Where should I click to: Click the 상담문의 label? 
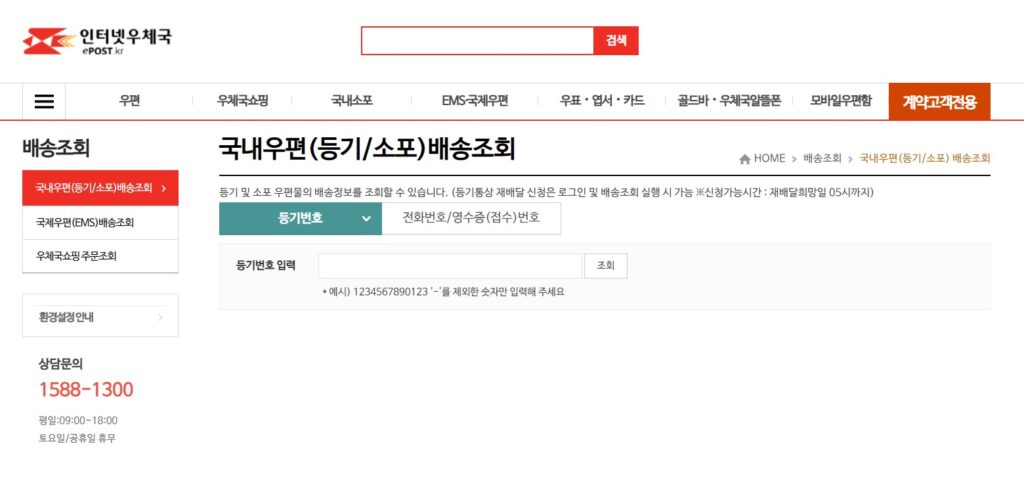click(x=61, y=364)
